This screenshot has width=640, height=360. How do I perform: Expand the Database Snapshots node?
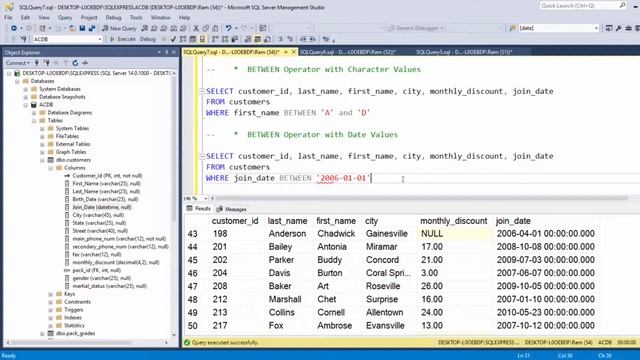coord(26,97)
